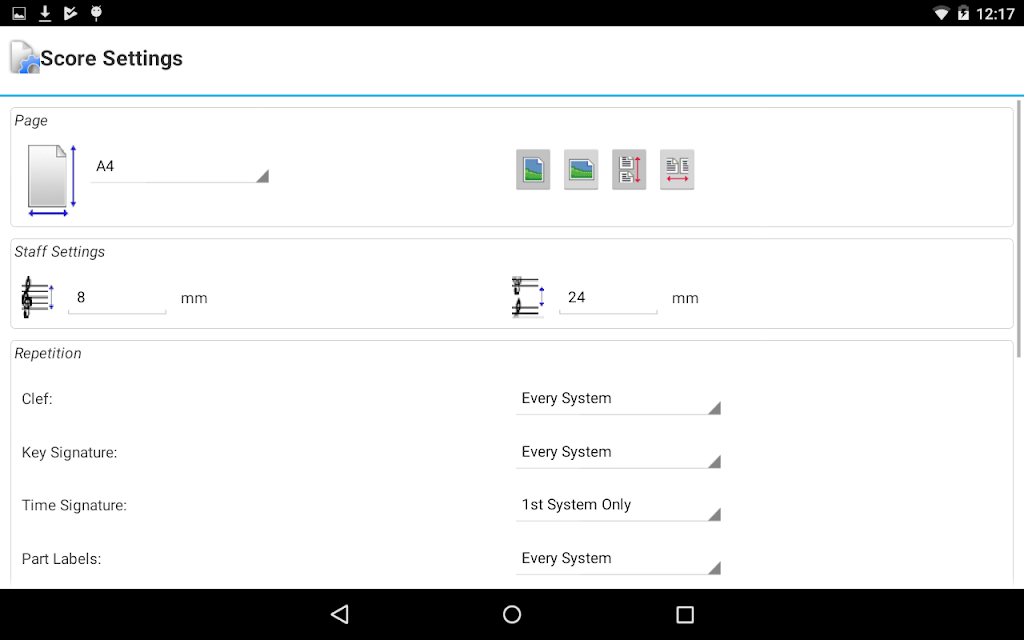Screen dimensions: 1024x640
Task: Tap the Android Home navigation button
Action: tap(512, 615)
